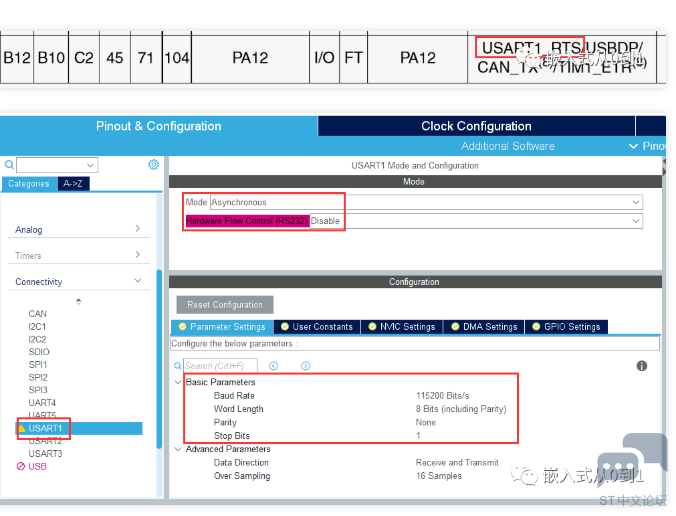Open the Clock Configuration tab
Image resolution: width=676 pixels, height=516 pixels.
pos(476,126)
